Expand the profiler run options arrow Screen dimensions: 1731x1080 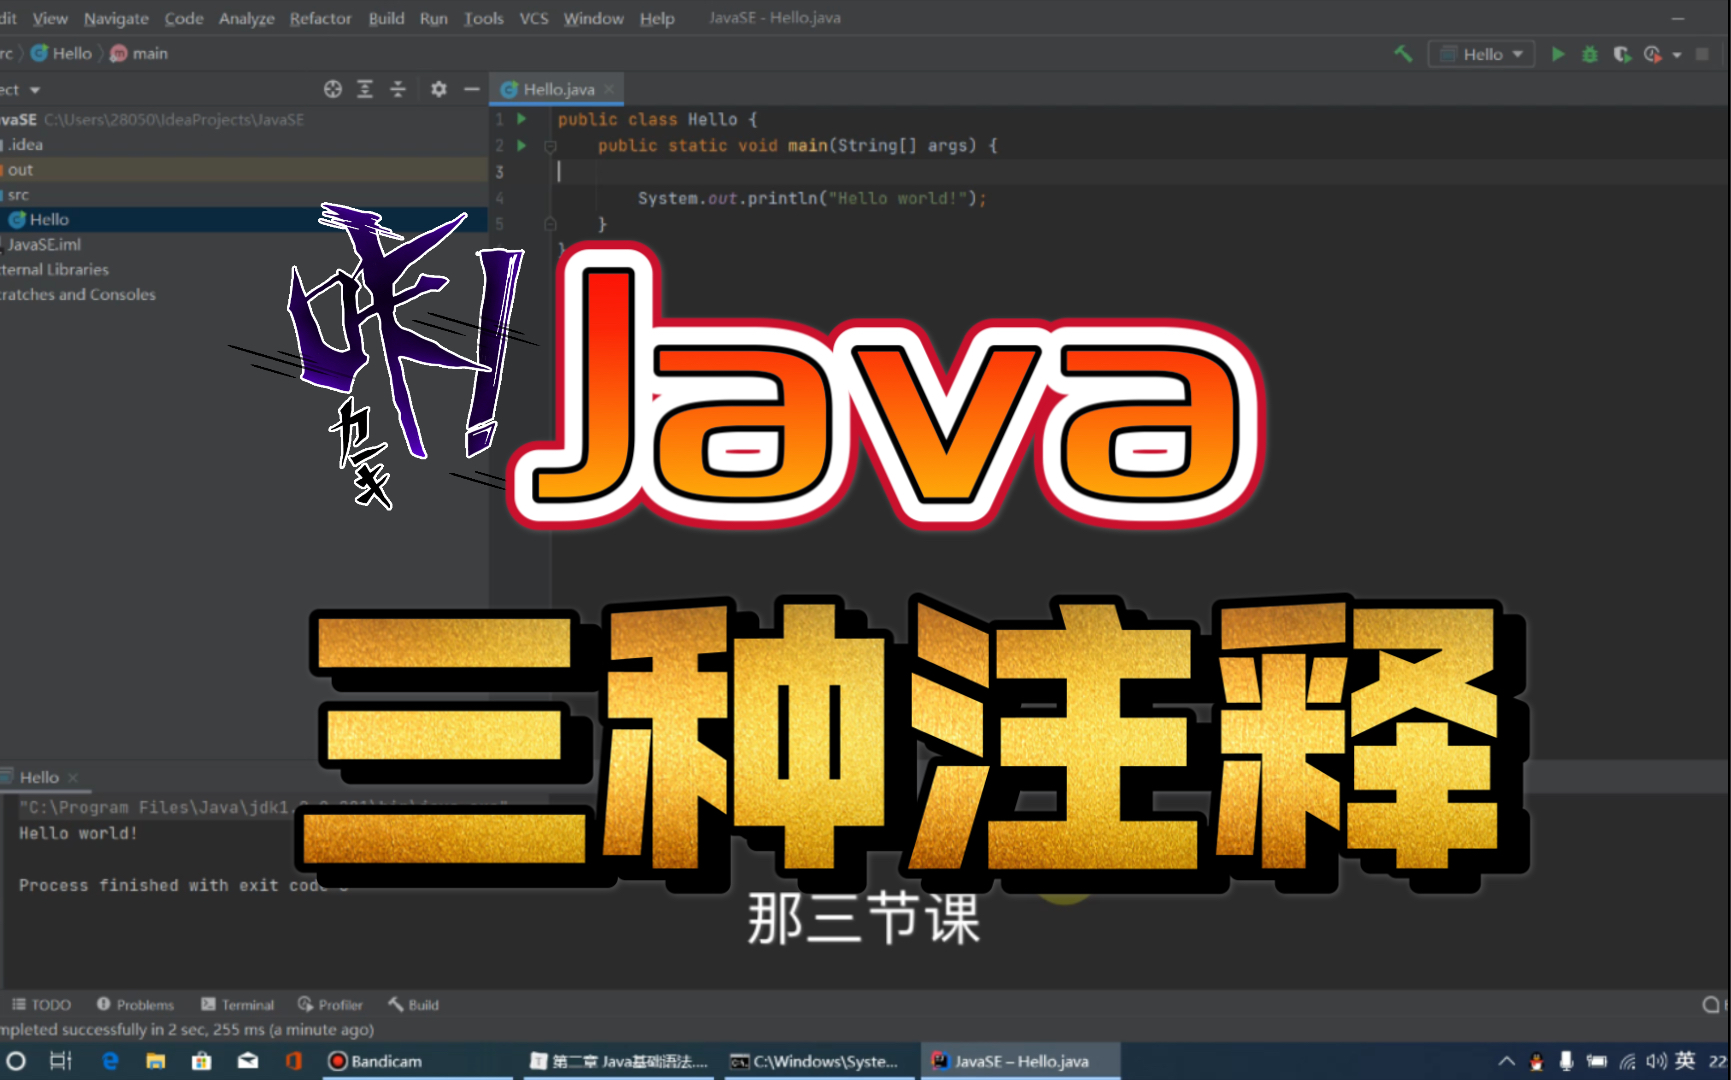(x=1676, y=55)
